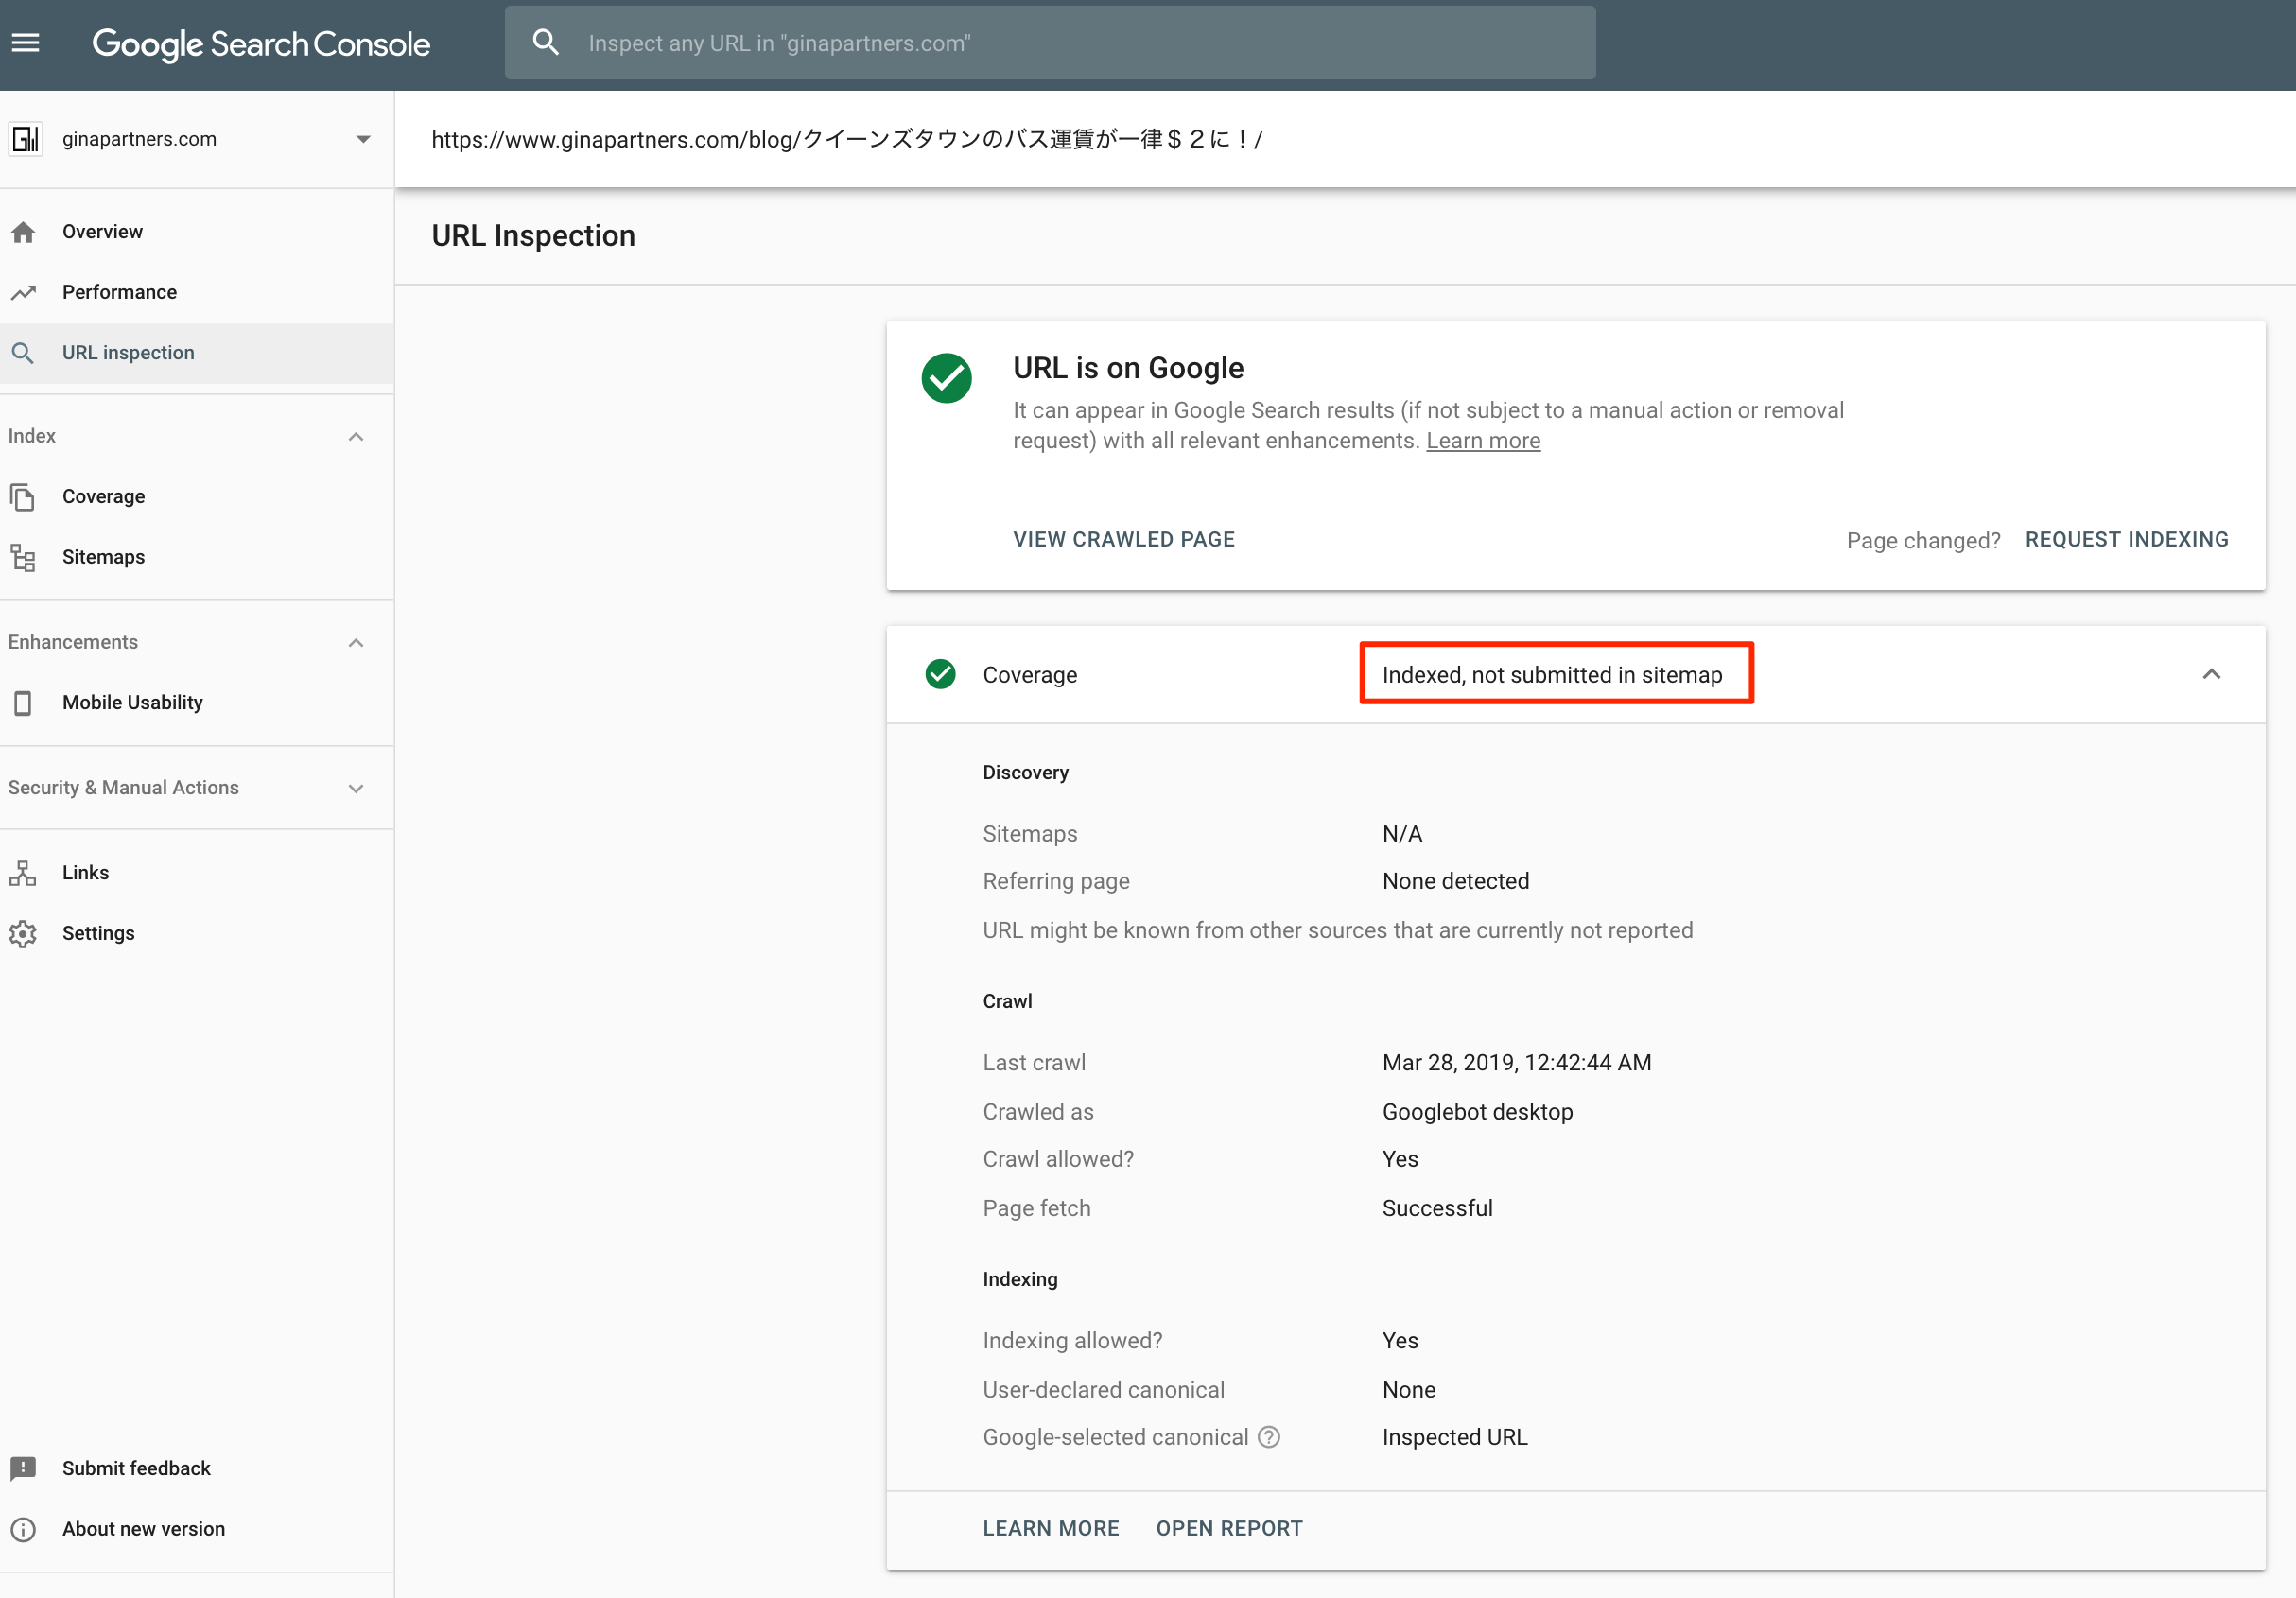
Task: Focus the Inspect any URL search field
Action: pos(1050,43)
